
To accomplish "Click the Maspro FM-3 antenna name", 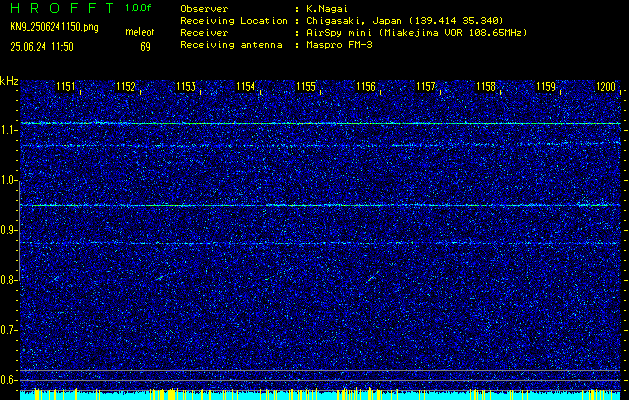I will tap(339, 45).
